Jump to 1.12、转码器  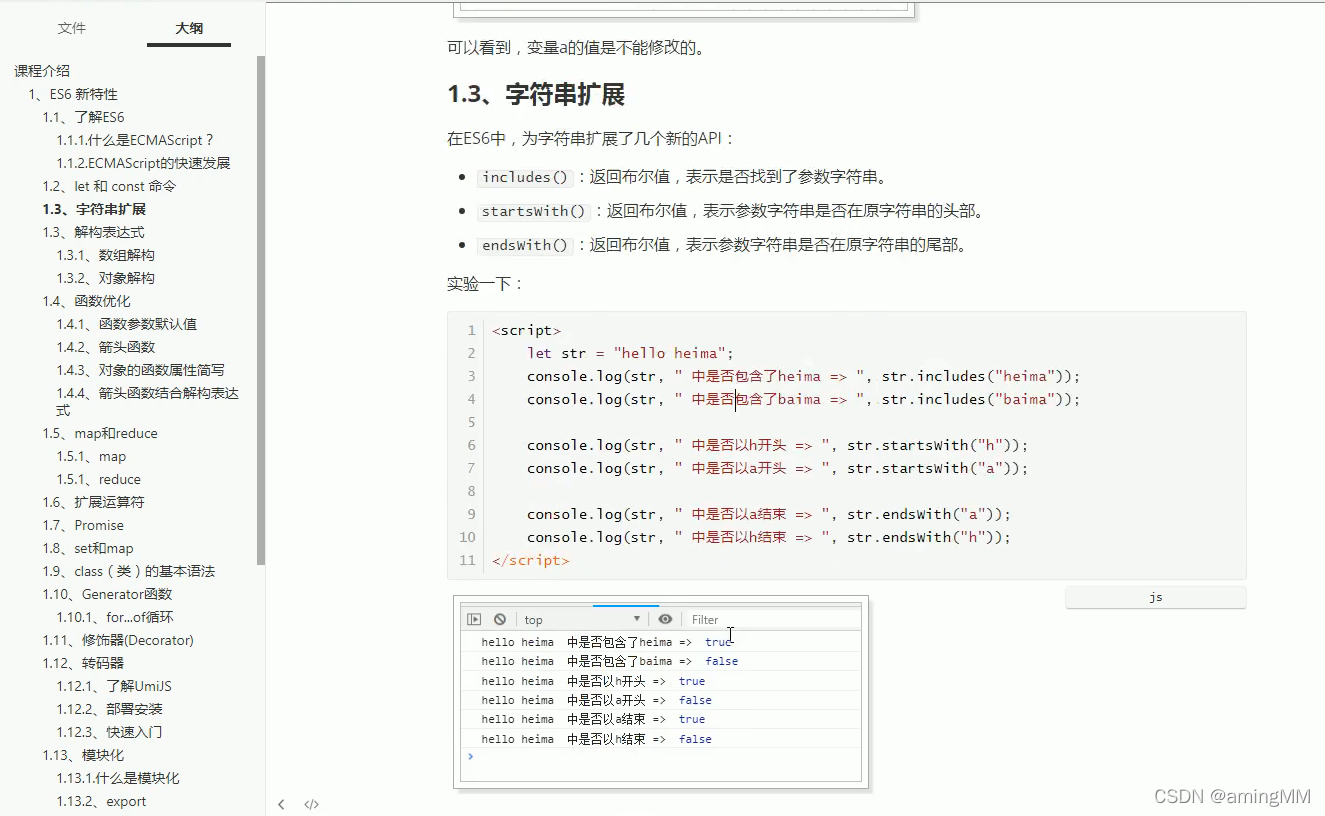point(84,663)
